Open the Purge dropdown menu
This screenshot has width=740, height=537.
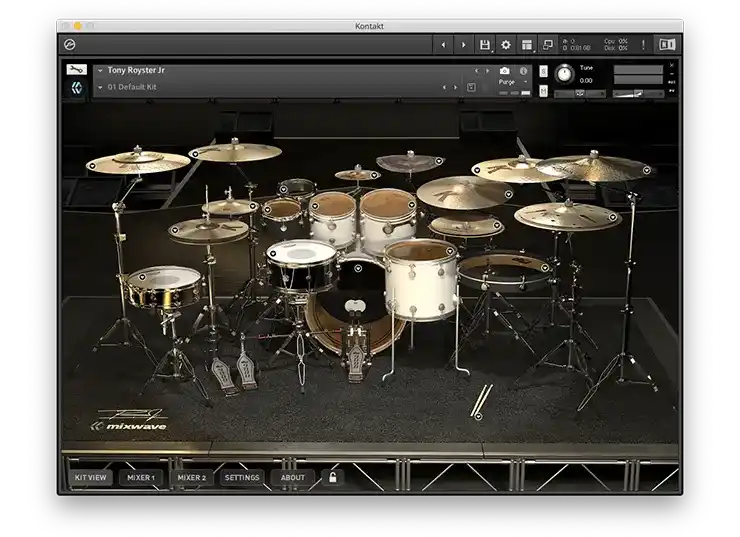click(x=512, y=82)
